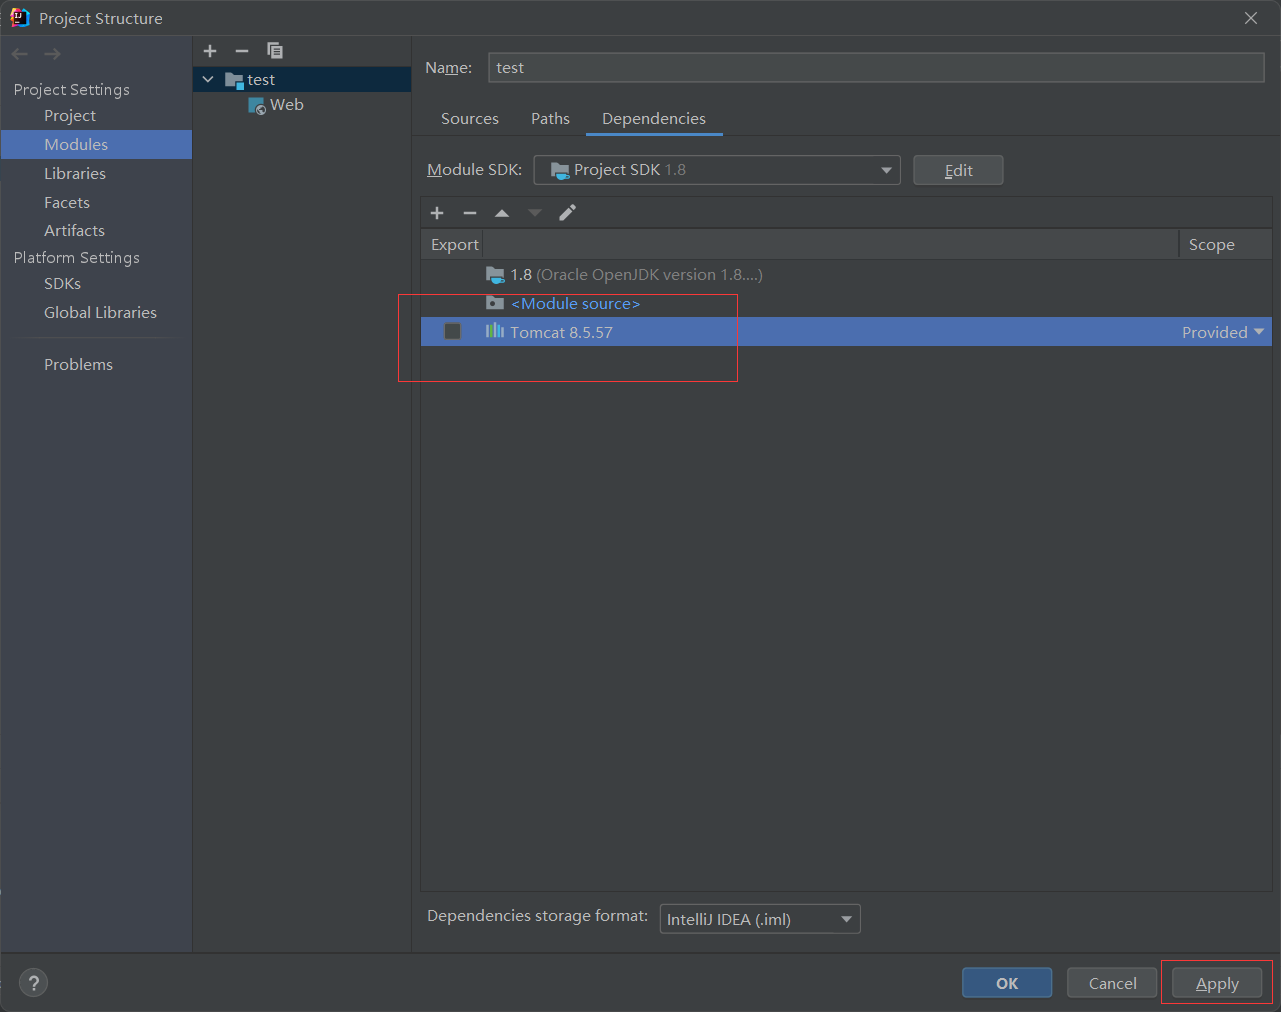The width and height of the screenshot is (1281, 1012).
Task: Toggle the Export checkbox for Tomcat 8.5.57
Action: pos(453,331)
